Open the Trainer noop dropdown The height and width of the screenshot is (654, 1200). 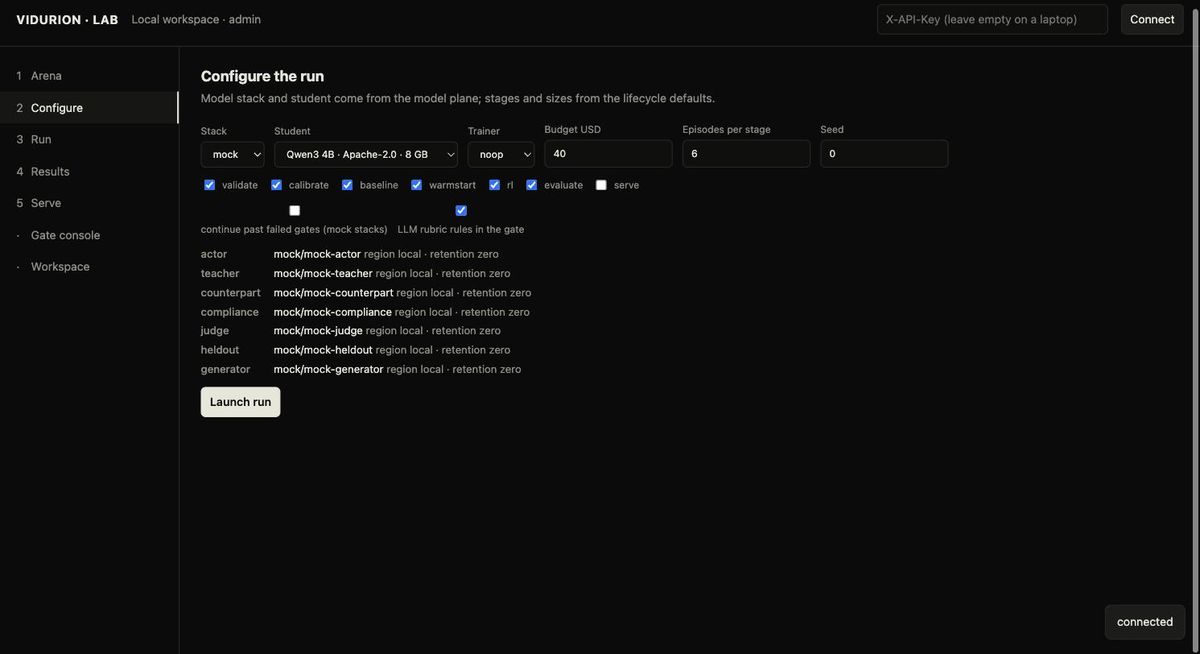pyautogui.click(x=501, y=154)
